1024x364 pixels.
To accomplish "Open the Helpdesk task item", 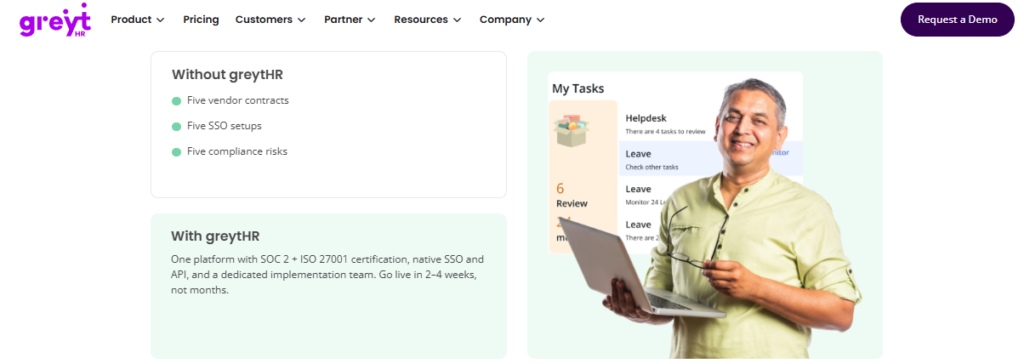I will tap(665, 124).
